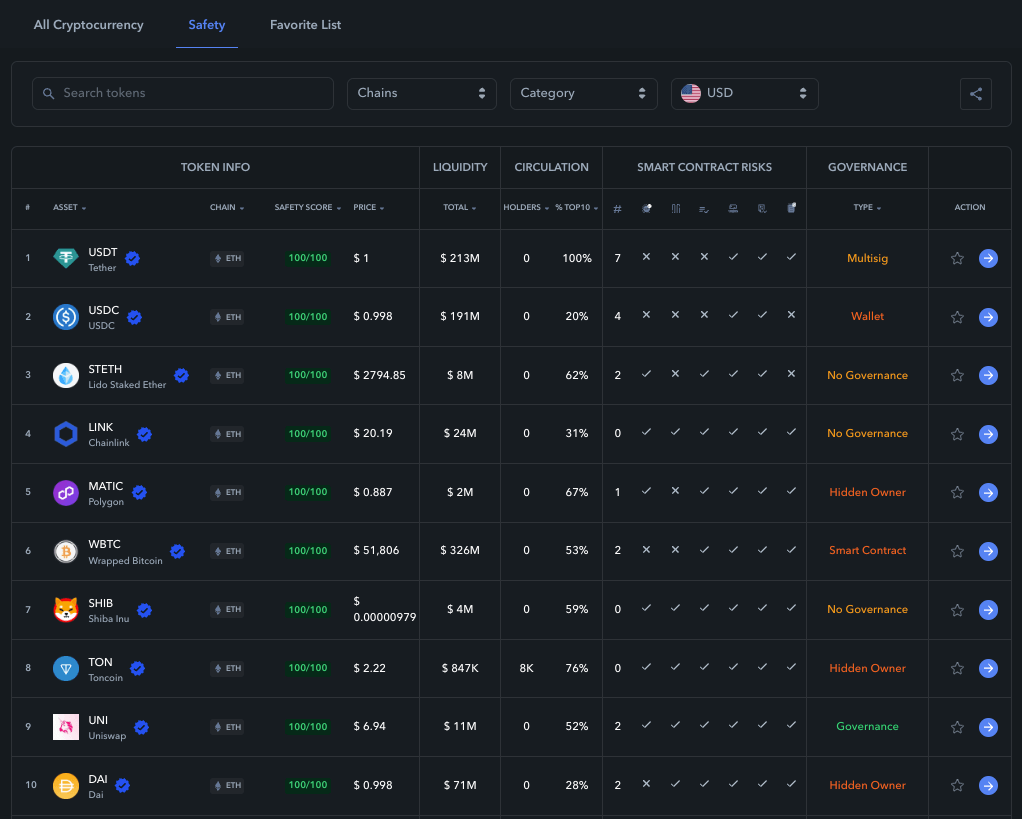
Task: Open DAI details with the arrow button
Action: (x=988, y=785)
